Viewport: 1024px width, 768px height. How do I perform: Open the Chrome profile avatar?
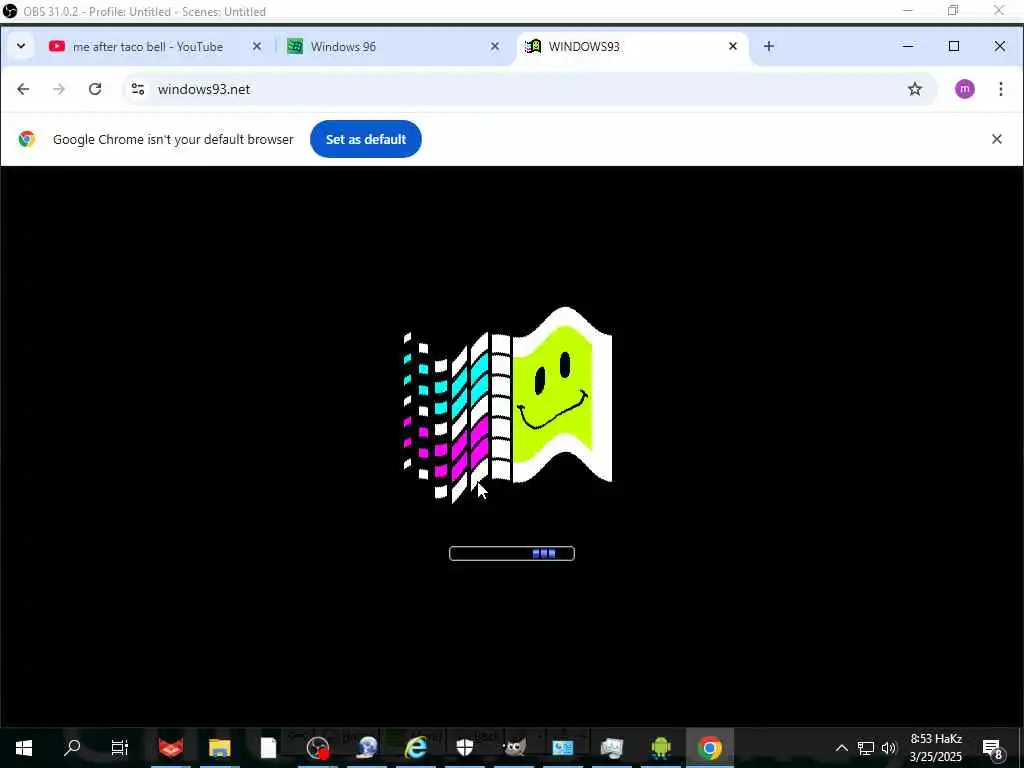point(965,89)
